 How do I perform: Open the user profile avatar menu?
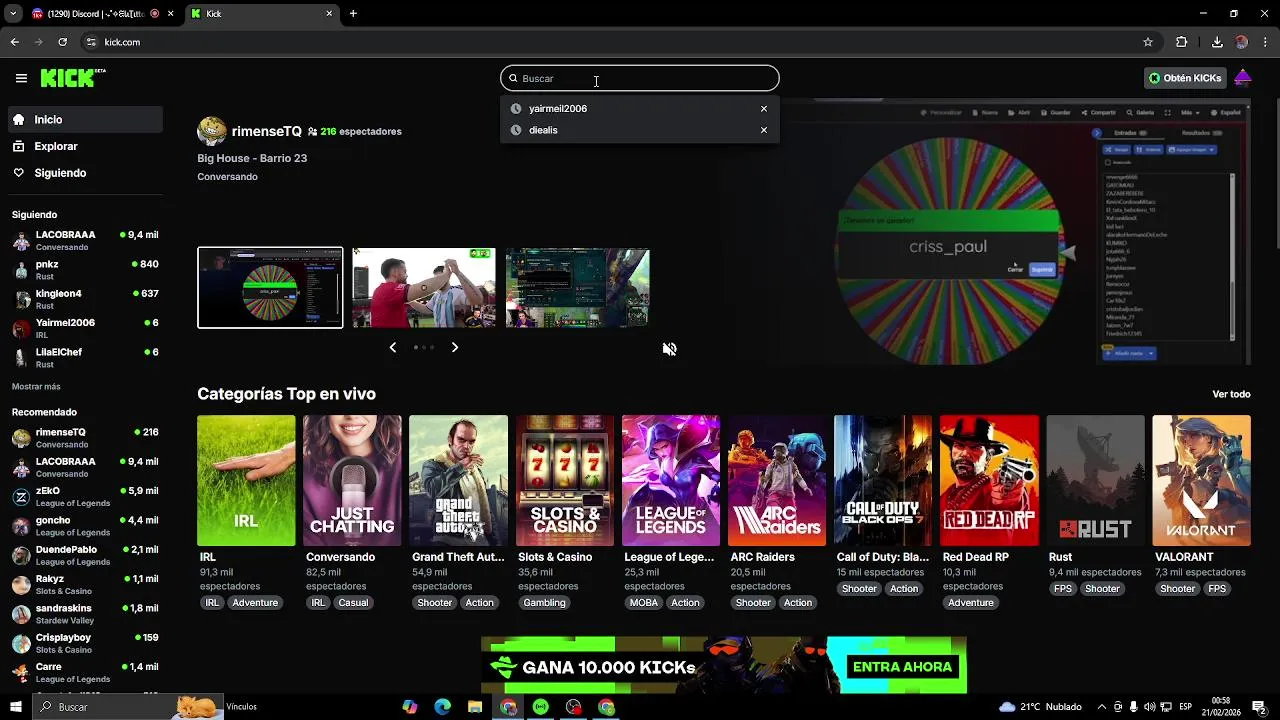[1243, 78]
